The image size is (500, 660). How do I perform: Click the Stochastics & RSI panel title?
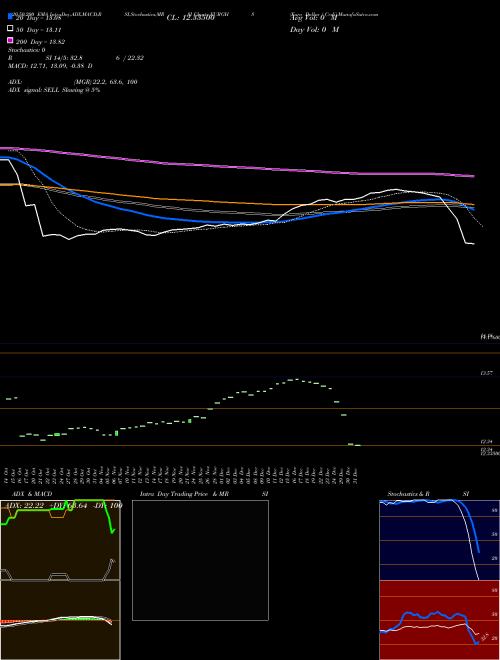click(428, 494)
